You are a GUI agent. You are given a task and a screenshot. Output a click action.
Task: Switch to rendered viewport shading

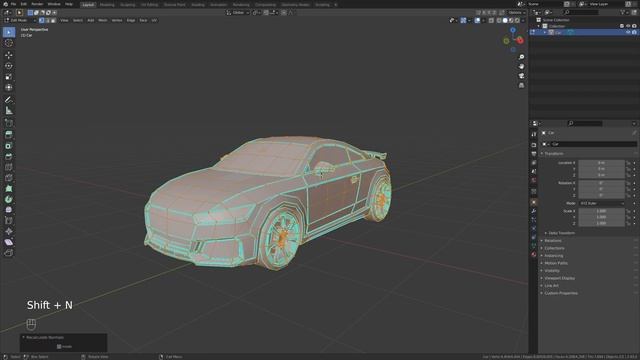pyautogui.click(x=518, y=20)
